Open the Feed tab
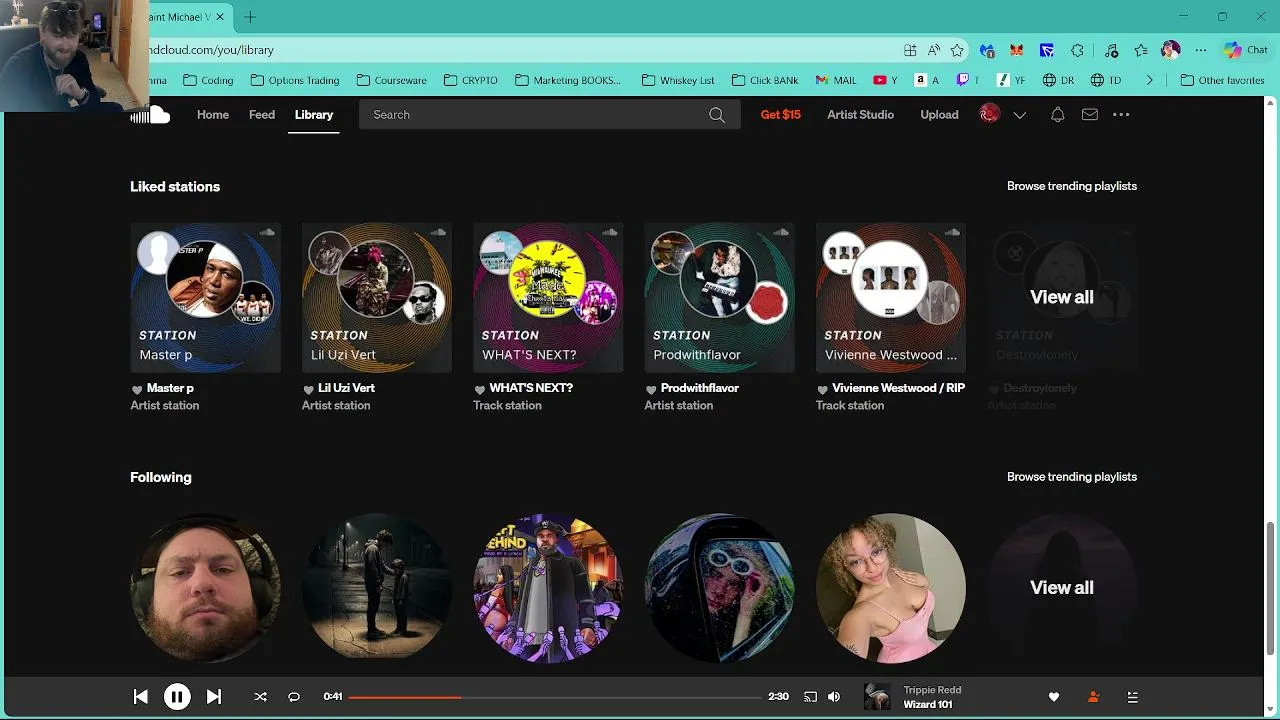This screenshot has width=1280, height=720. (262, 115)
